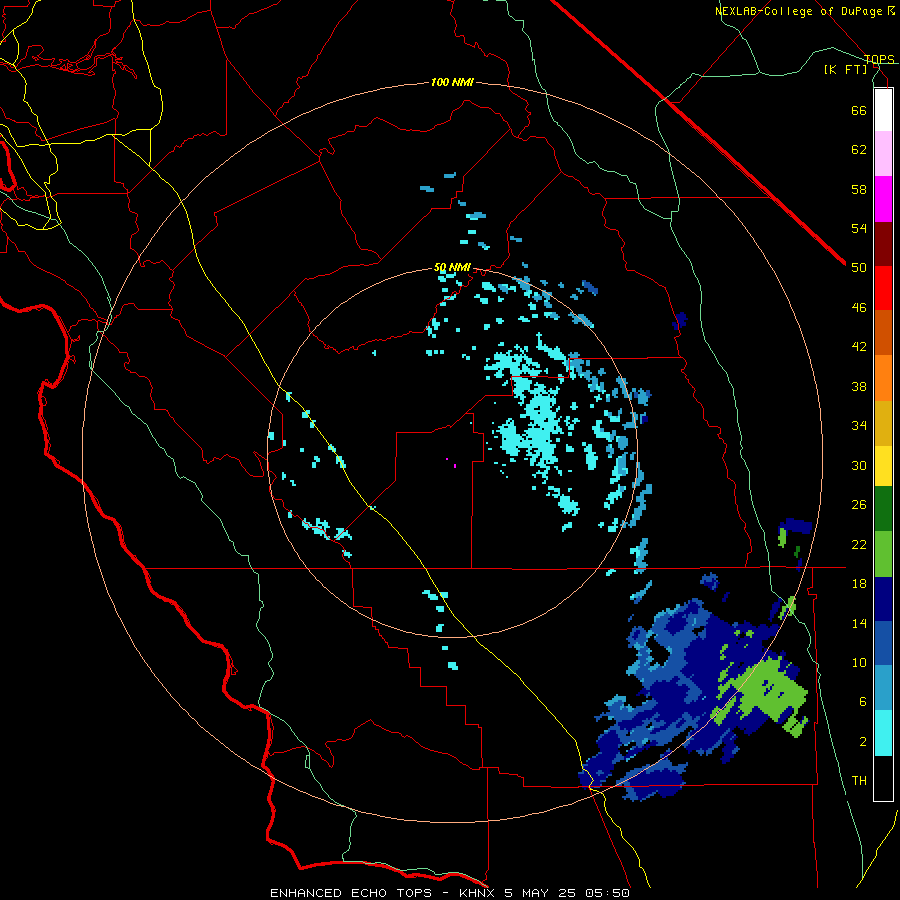Click legend value 46
900x900 pixels.
(x=859, y=308)
